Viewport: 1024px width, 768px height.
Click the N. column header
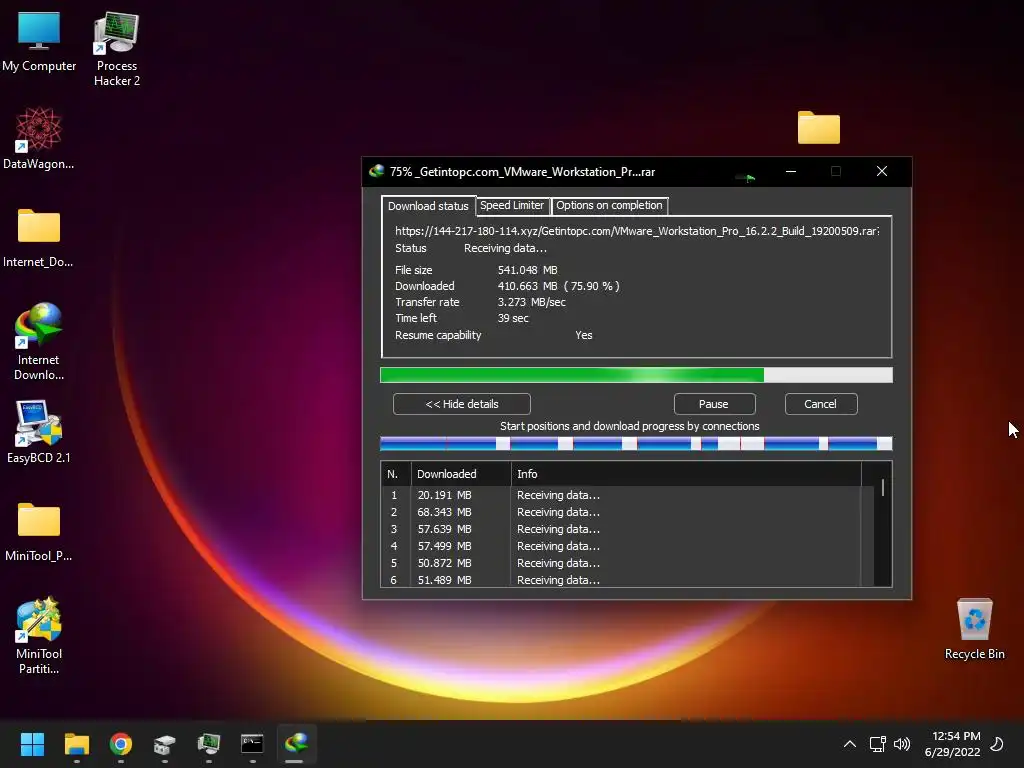pyautogui.click(x=395, y=473)
